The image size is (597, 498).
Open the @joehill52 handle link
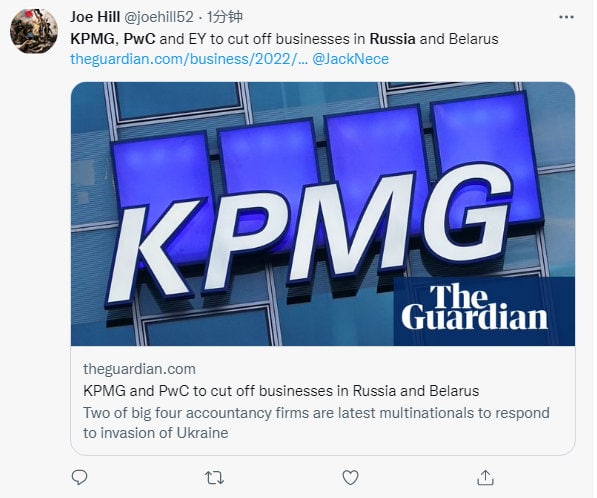pos(159,17)
